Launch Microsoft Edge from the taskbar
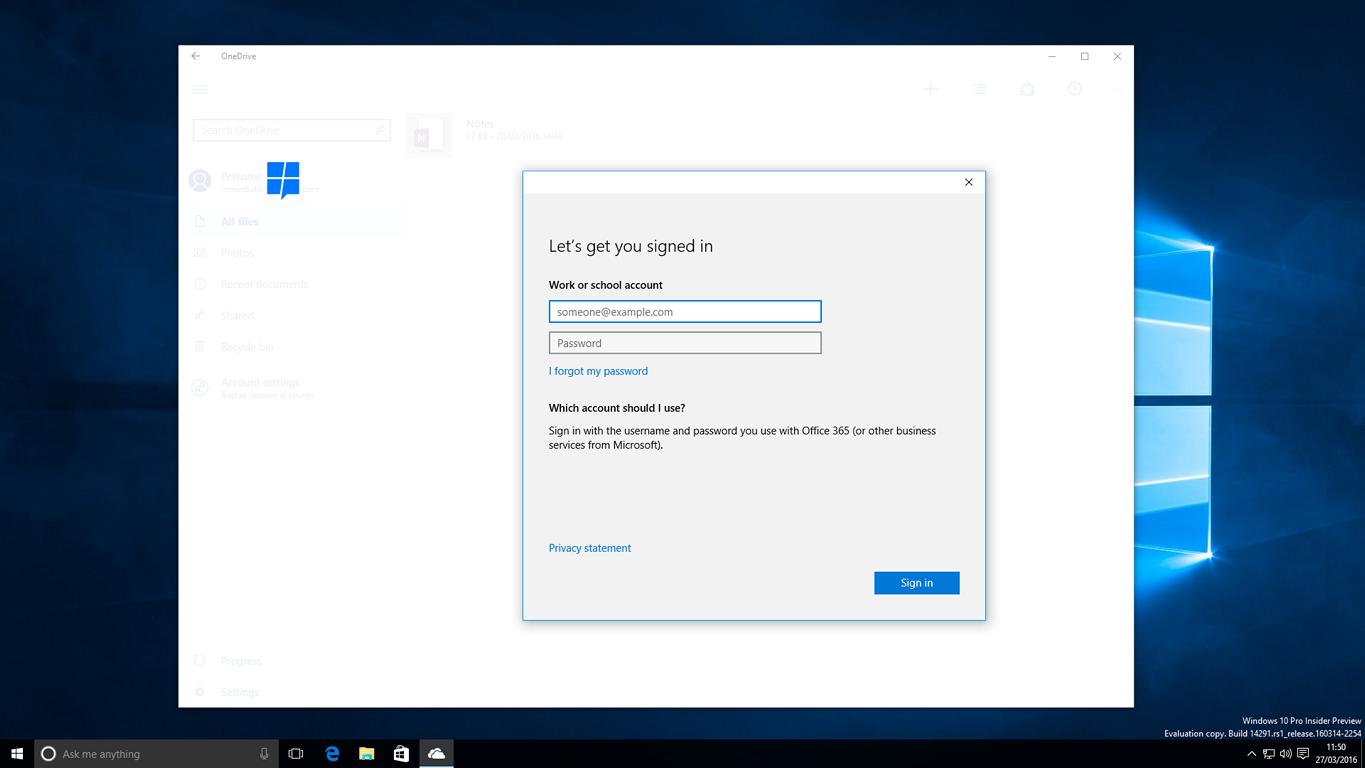The height and width of the screenshot is (768, 1365). [x=332, y=754]
